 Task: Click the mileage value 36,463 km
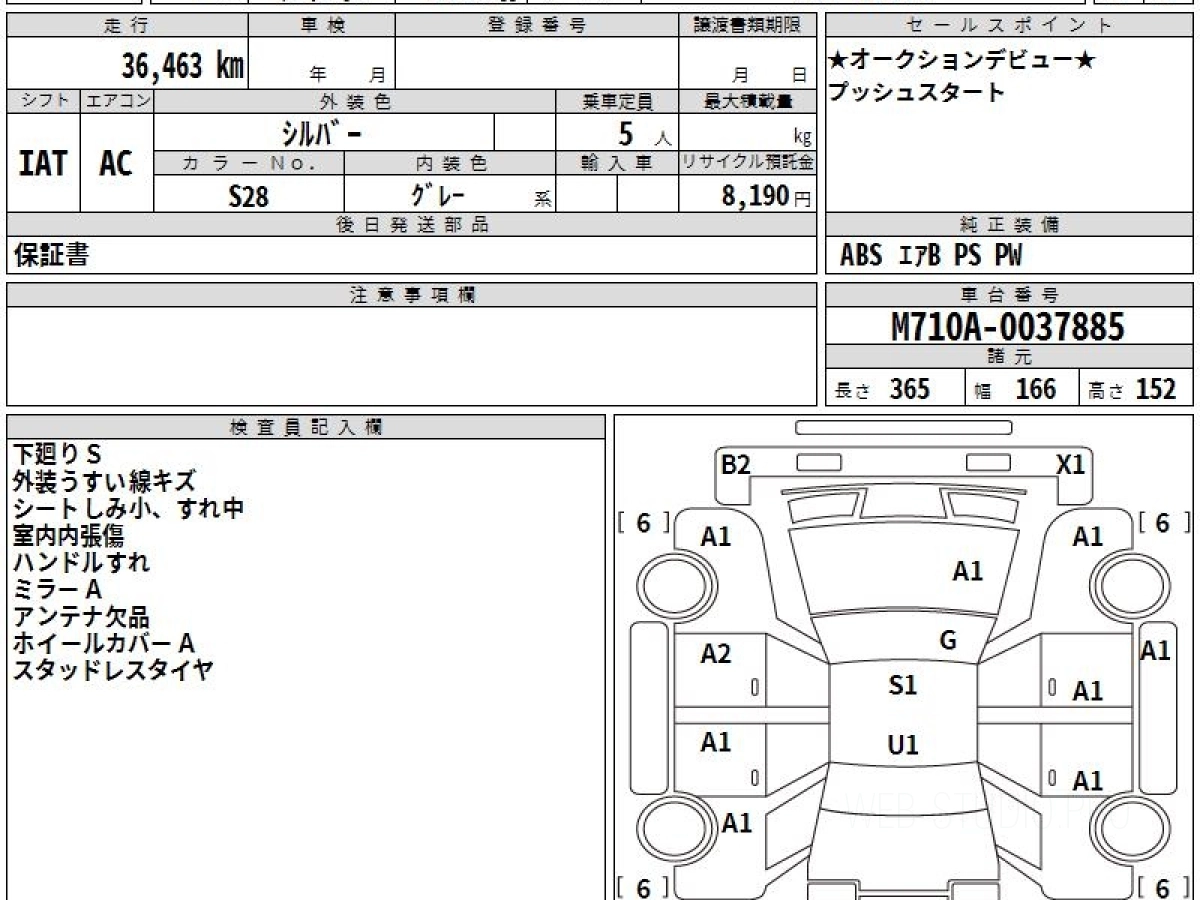[x=183, y=66]
